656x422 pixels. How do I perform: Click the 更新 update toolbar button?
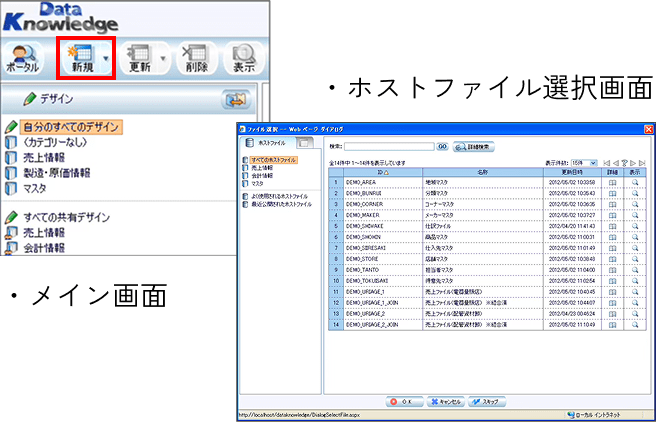(140, 59)
